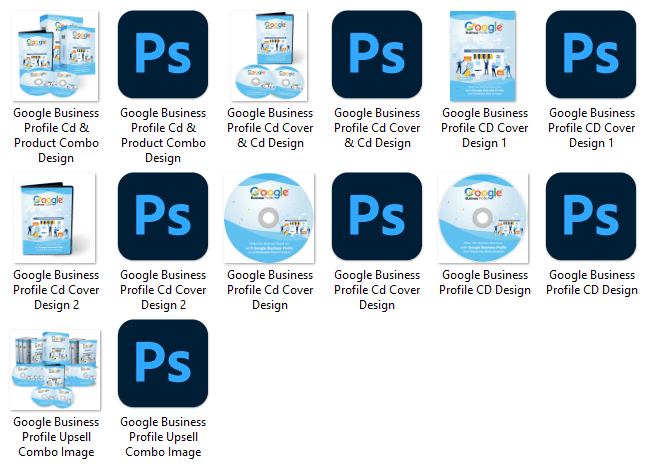Select the Upsell Combo Image picture thumbnail
The height and width of the screenshot is (474, 648).
pyautogui.click(x=55, y=370)
